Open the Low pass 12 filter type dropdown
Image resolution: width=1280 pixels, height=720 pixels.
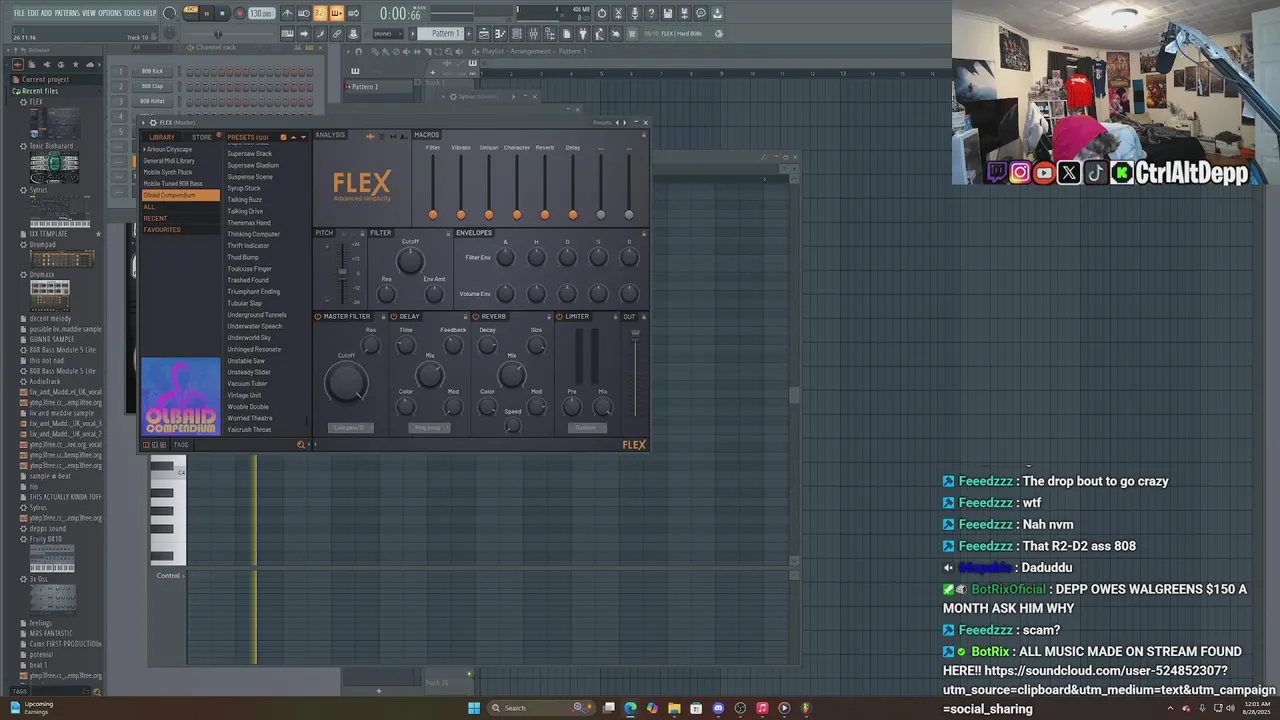click(350, 428)
